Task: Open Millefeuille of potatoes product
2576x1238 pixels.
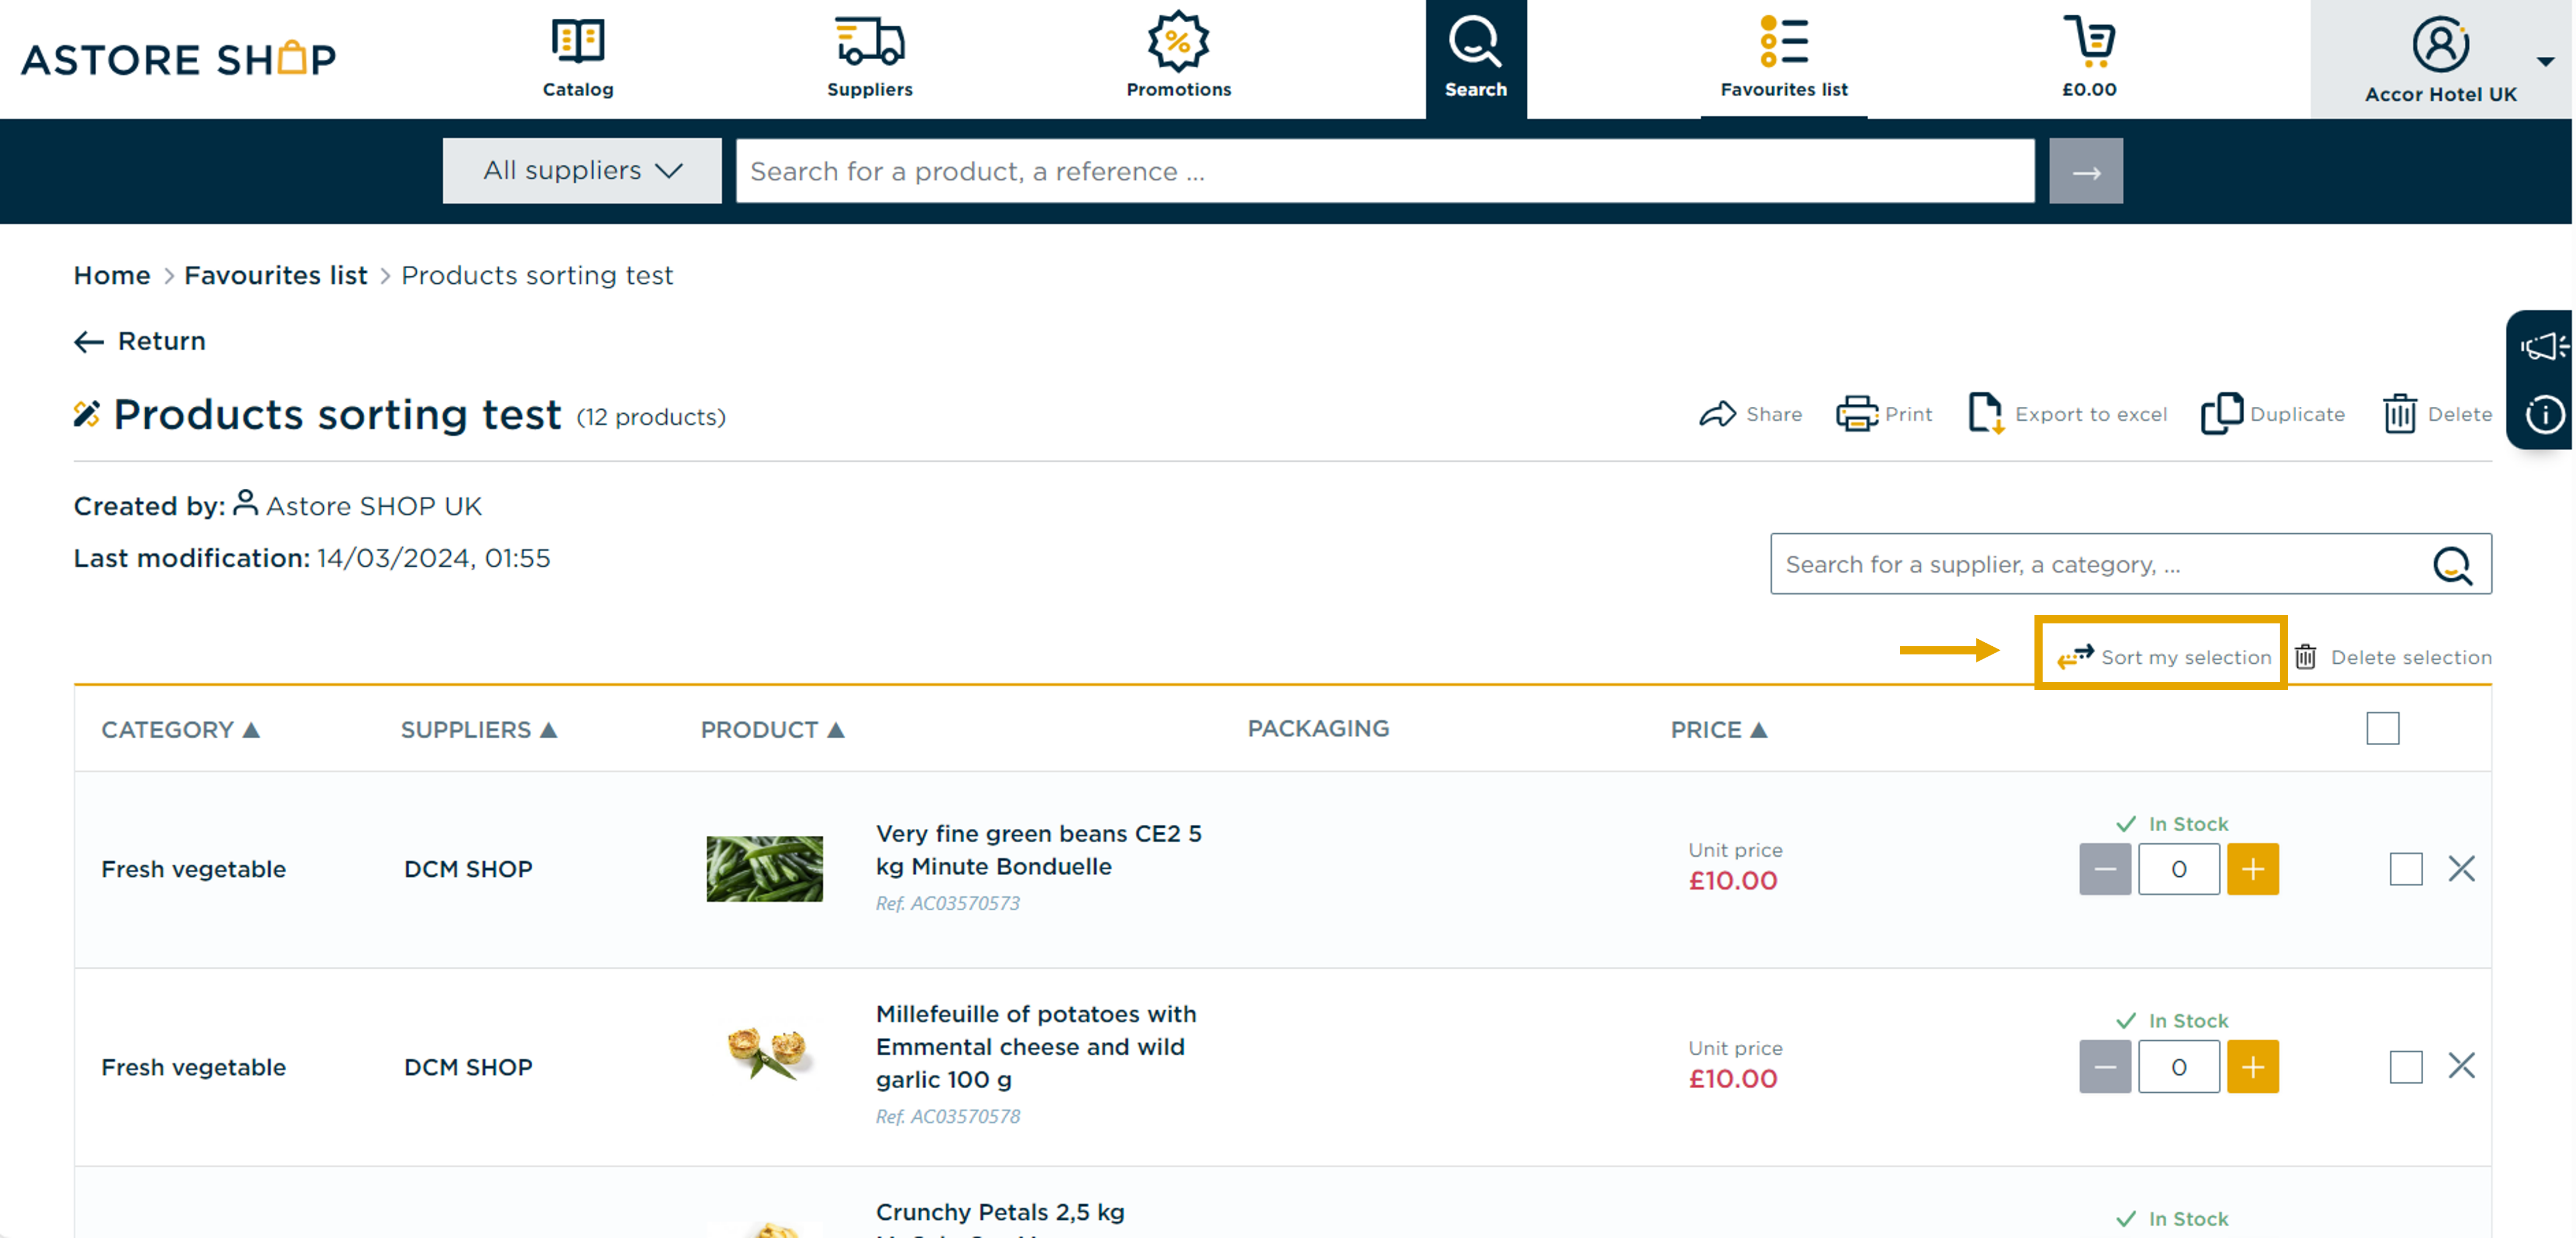Action: pos(1036,1047)
